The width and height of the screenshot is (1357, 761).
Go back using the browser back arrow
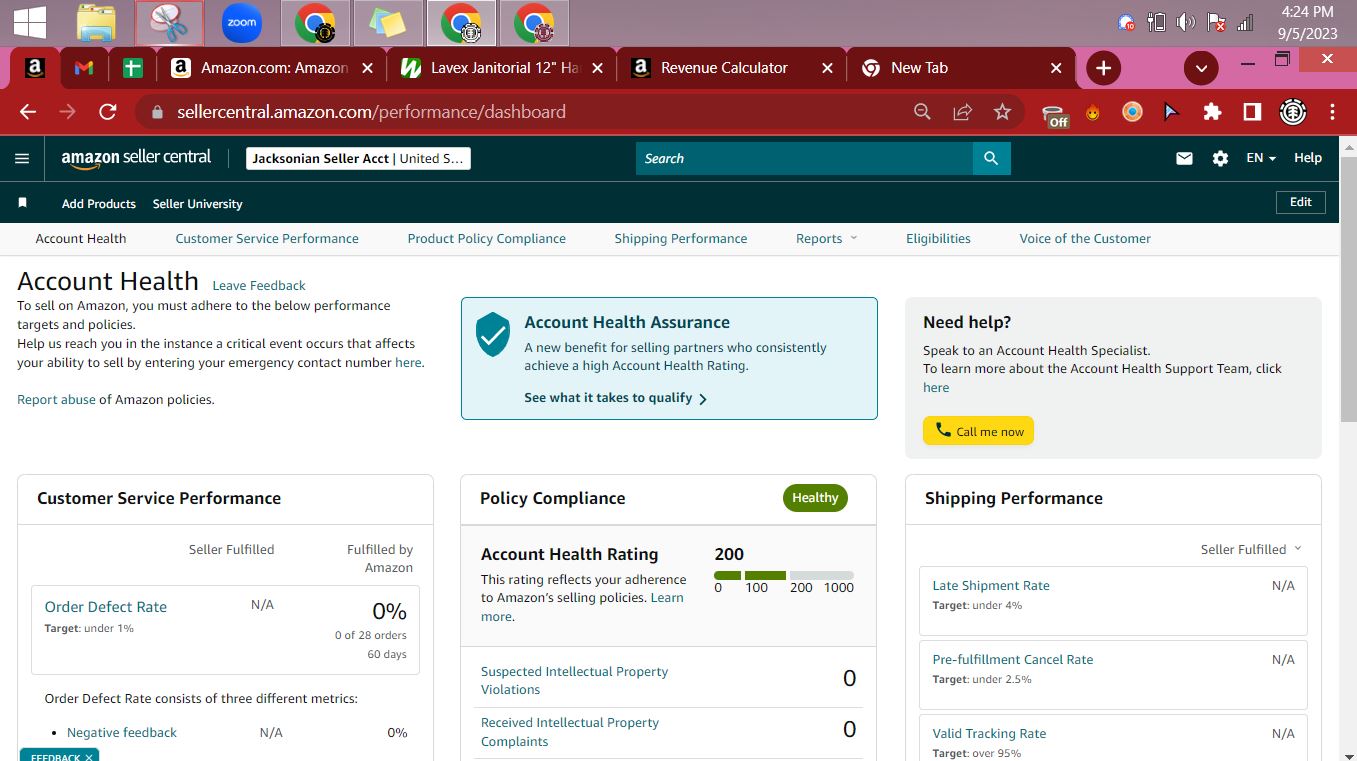click(28, 112)
